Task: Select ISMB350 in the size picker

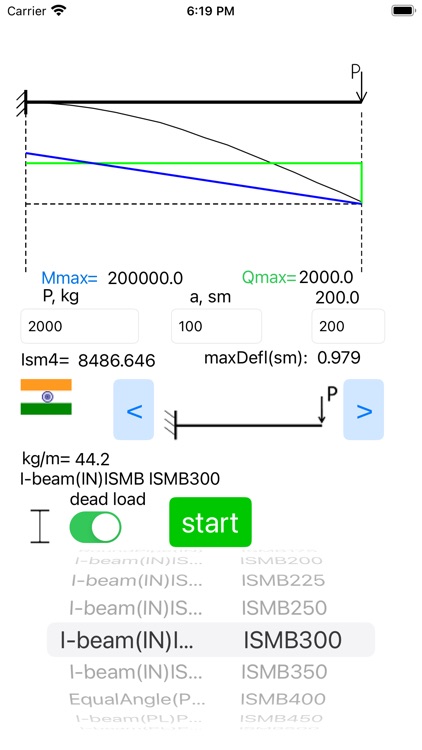Action: tap(284, 672)
